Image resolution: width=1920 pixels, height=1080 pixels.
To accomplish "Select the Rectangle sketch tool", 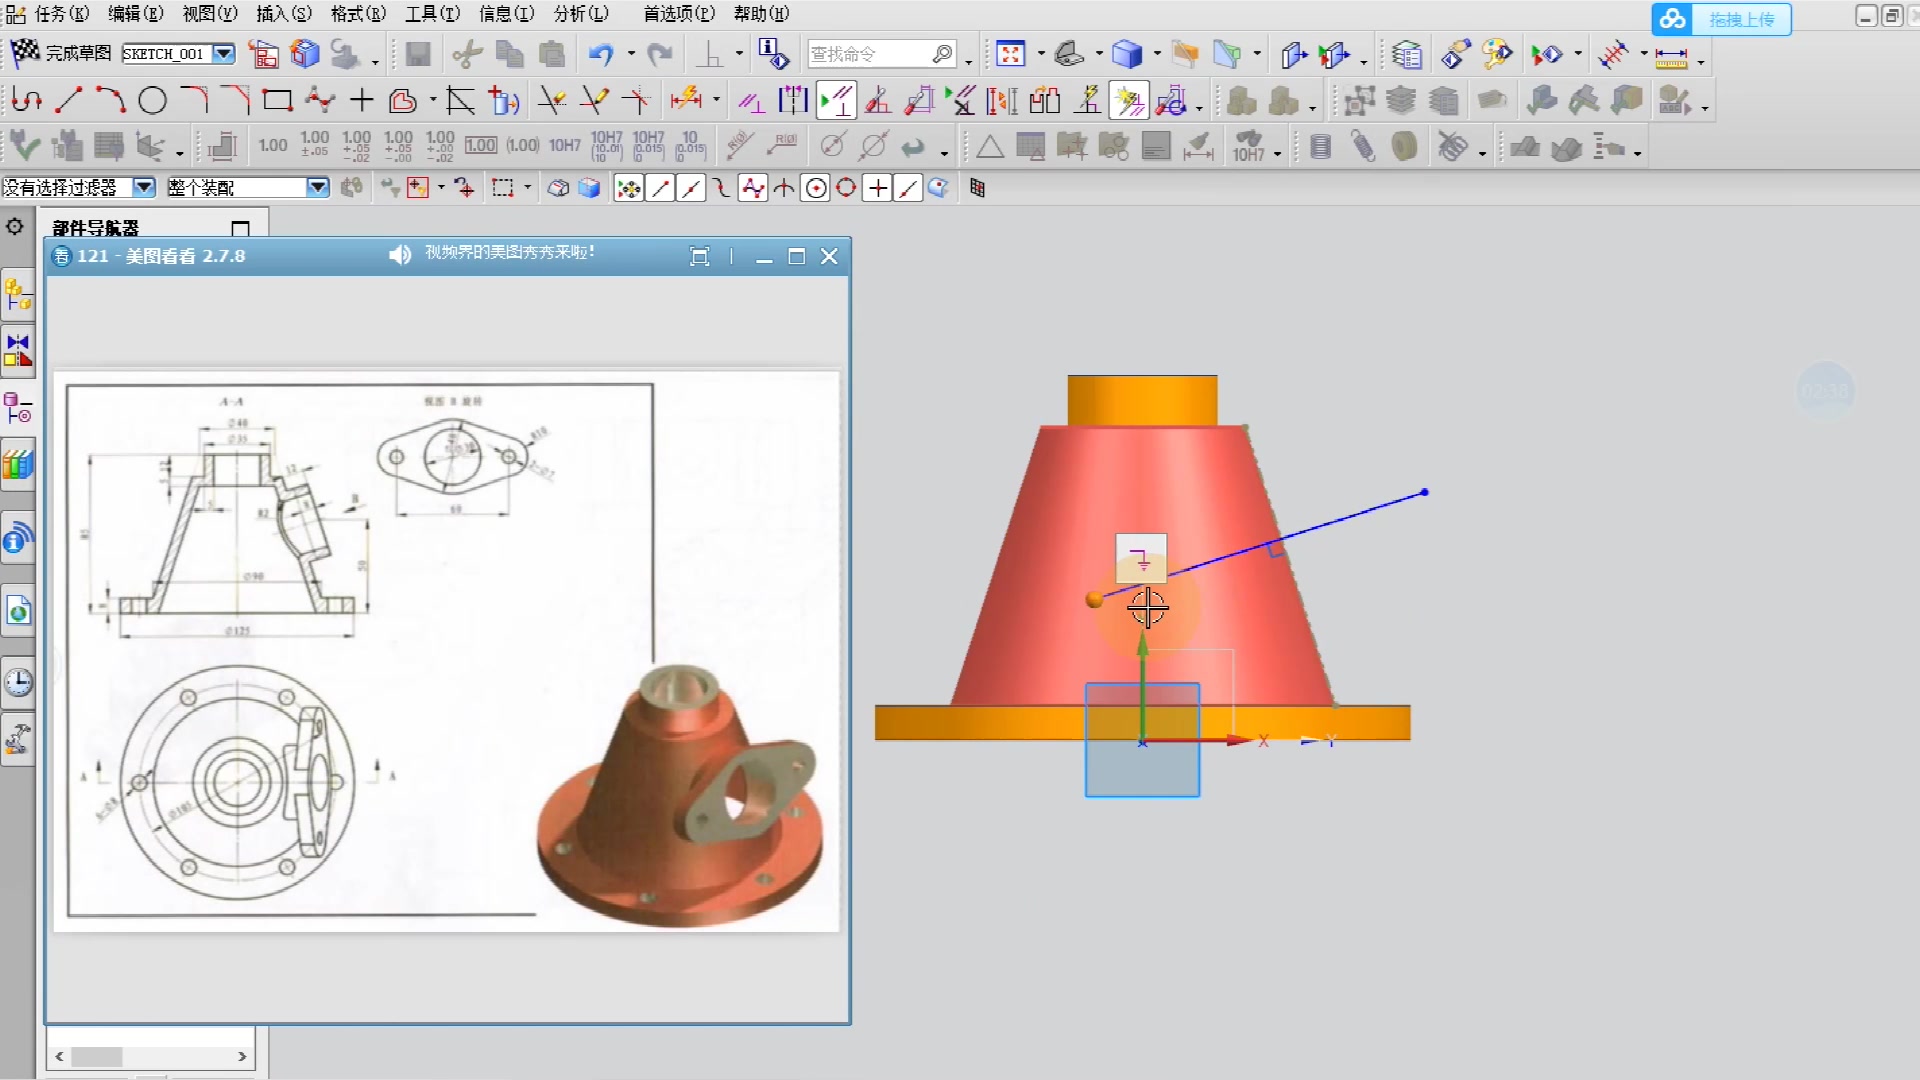I will (277, 100).
